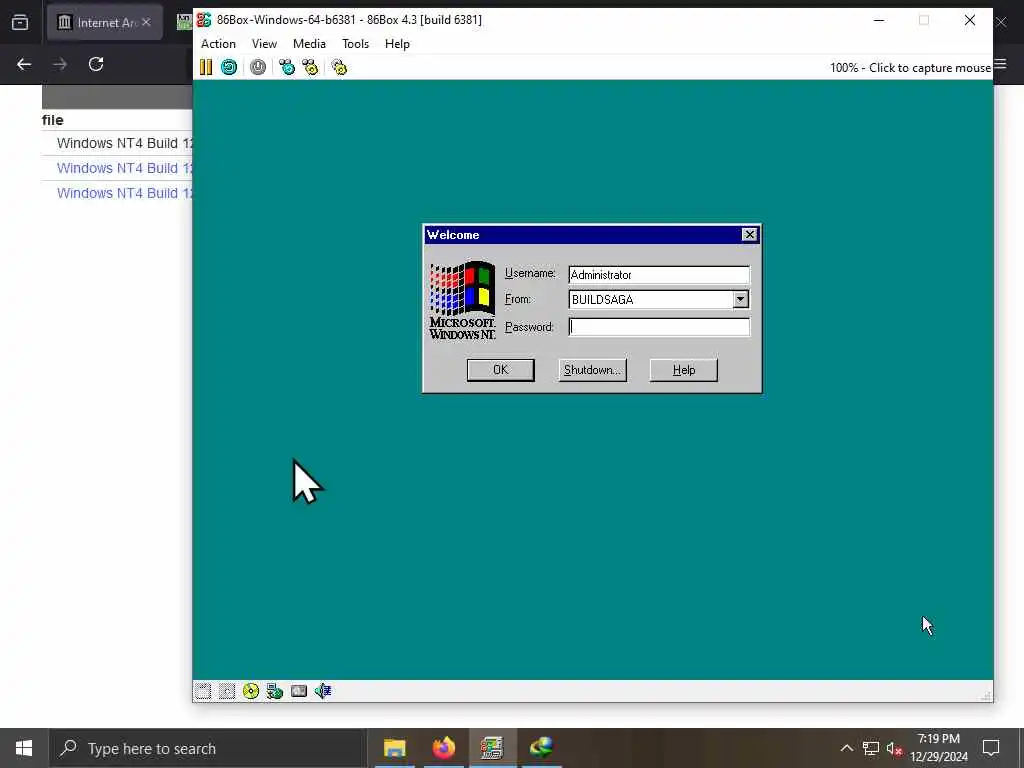The width and height of the screenshot is (1024, 768).
Task: Click Help button in Welcome dialog
Action: pos(684,370)
